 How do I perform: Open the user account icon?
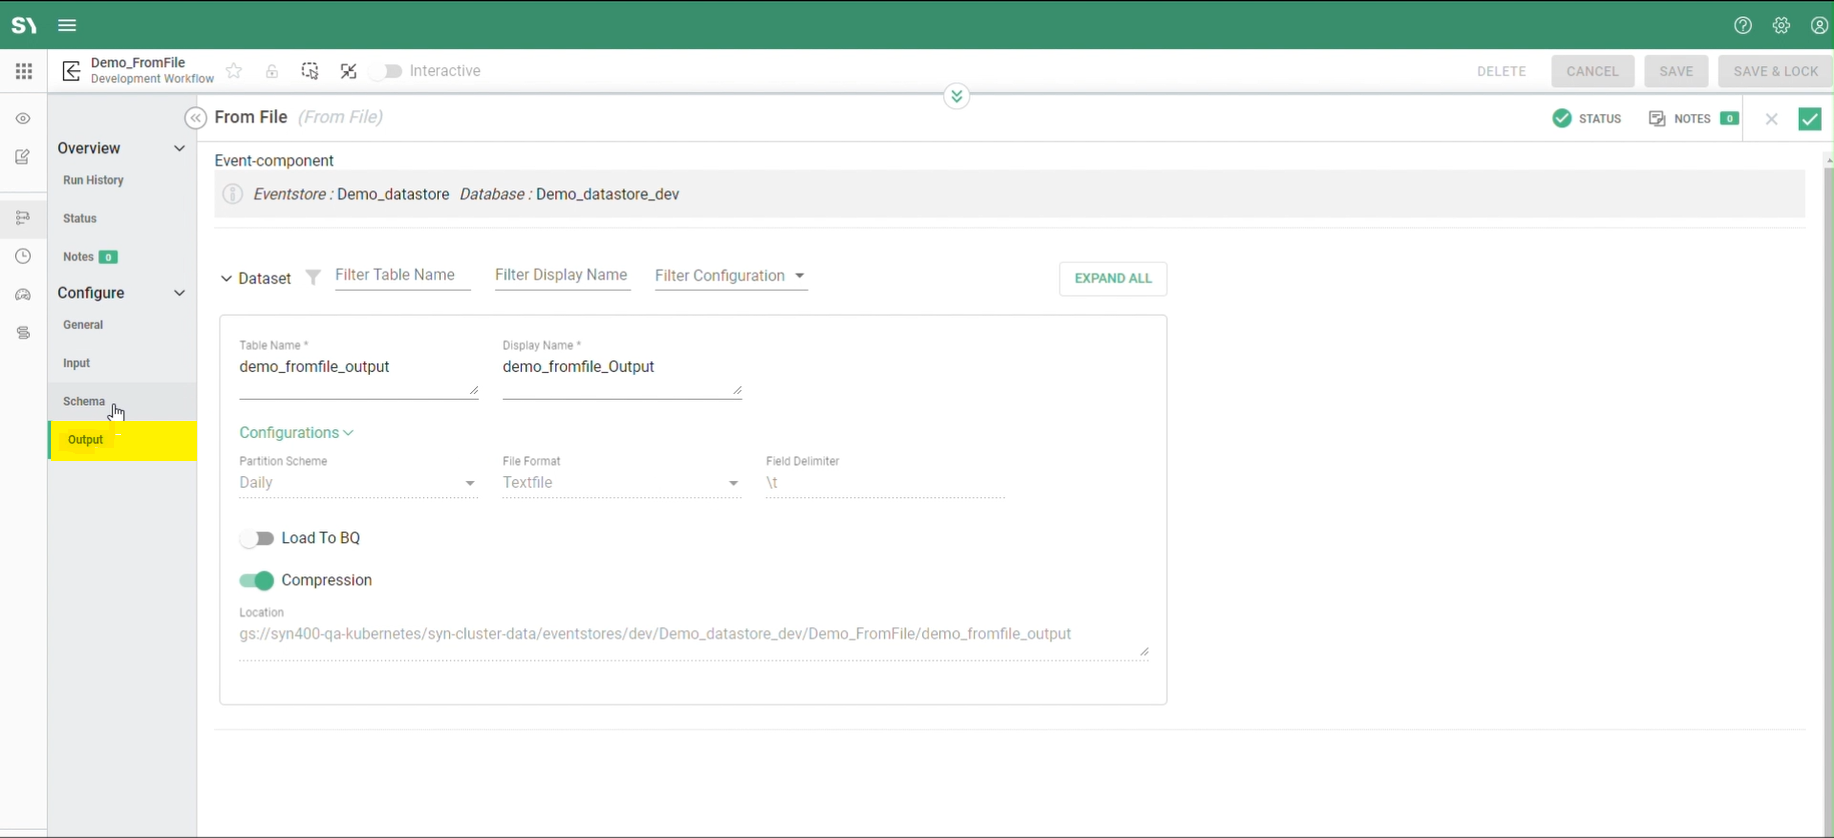[x=1819, y=25]
